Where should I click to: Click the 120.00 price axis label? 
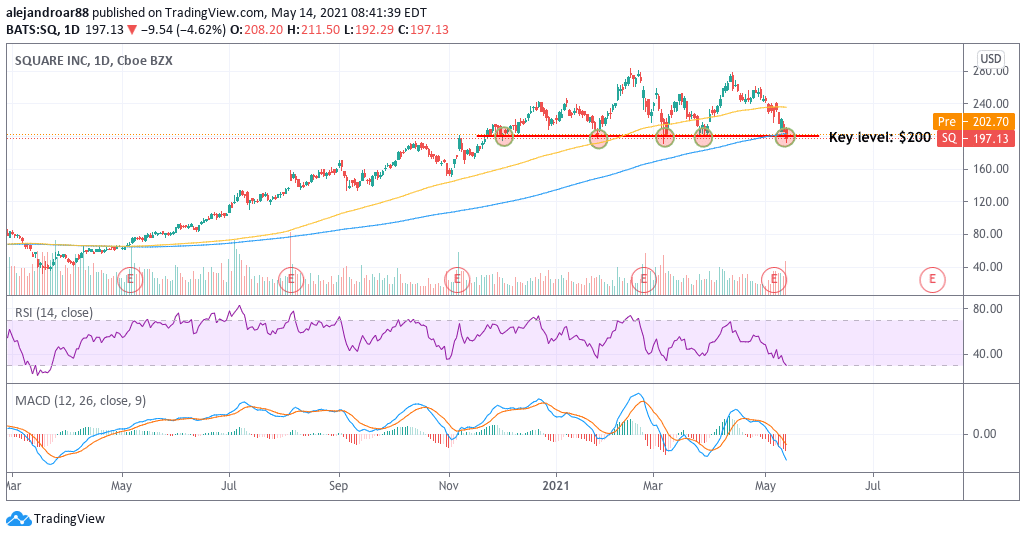(x=991, y=201)
